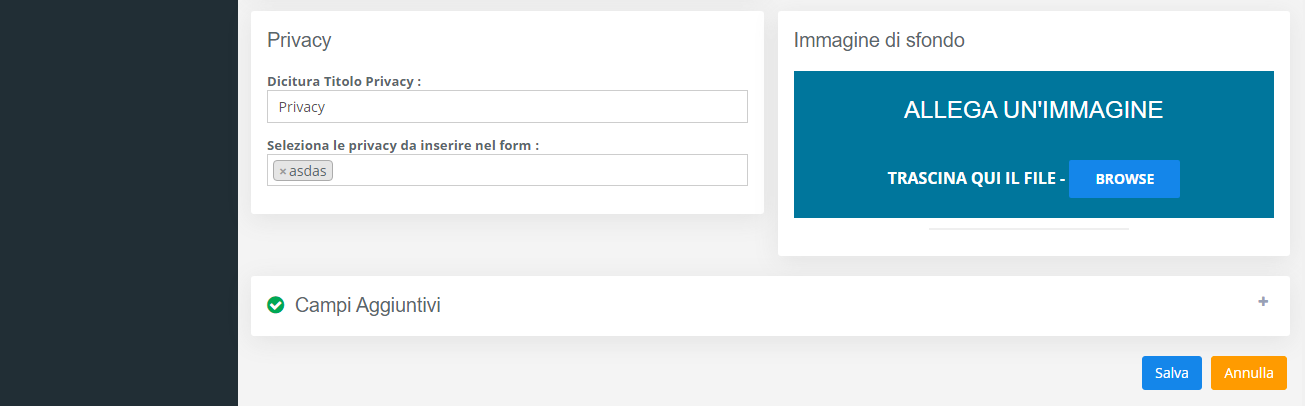The width and height of the screenshot is (1305, 406).
Task: Click the Seleziona le privacy label
Action: click(x=403, y=145)
